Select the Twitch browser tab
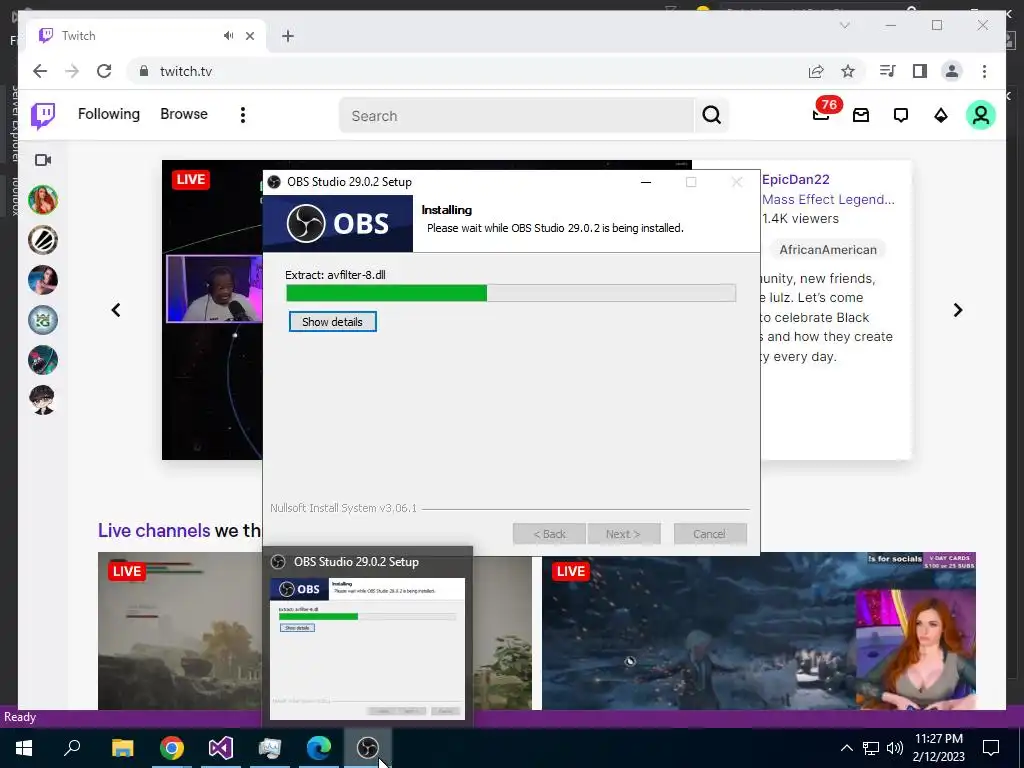 (x=147, y=36)
